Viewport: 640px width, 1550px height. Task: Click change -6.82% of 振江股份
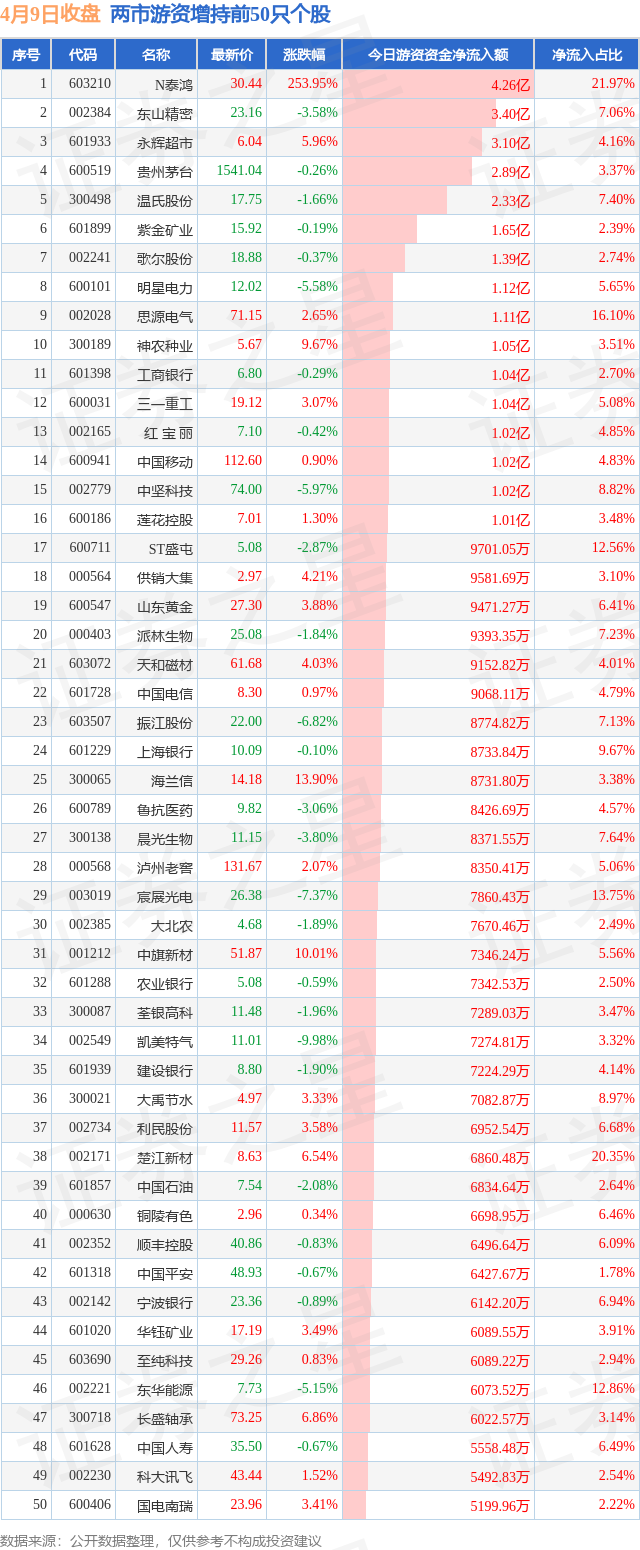click(318, 722)
